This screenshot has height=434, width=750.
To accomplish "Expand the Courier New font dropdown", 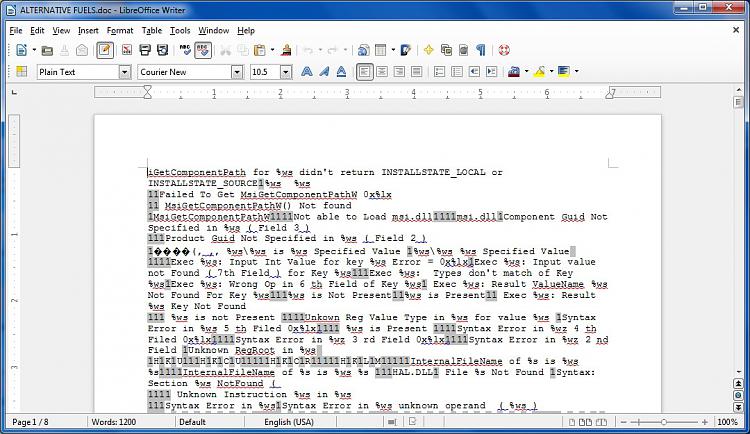I will (x=237, y=72).
